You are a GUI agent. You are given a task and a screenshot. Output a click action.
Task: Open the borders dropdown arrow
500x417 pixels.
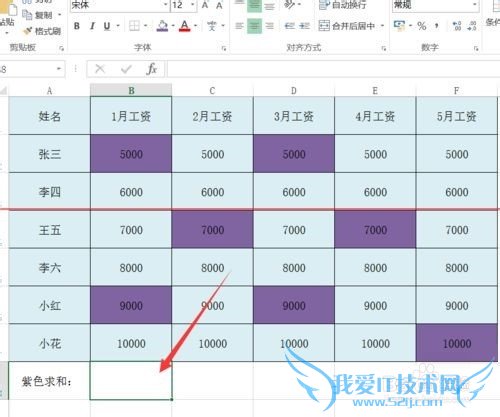(145, 26)
